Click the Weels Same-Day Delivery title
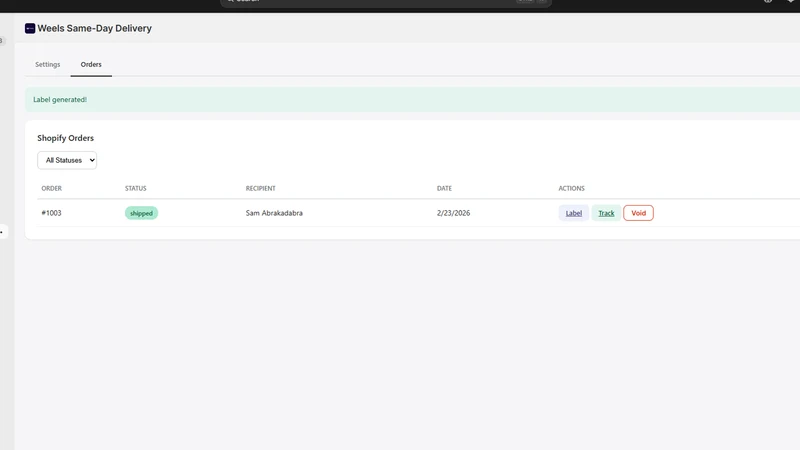This screenshot has width=800, height=450. coord(94,29)
